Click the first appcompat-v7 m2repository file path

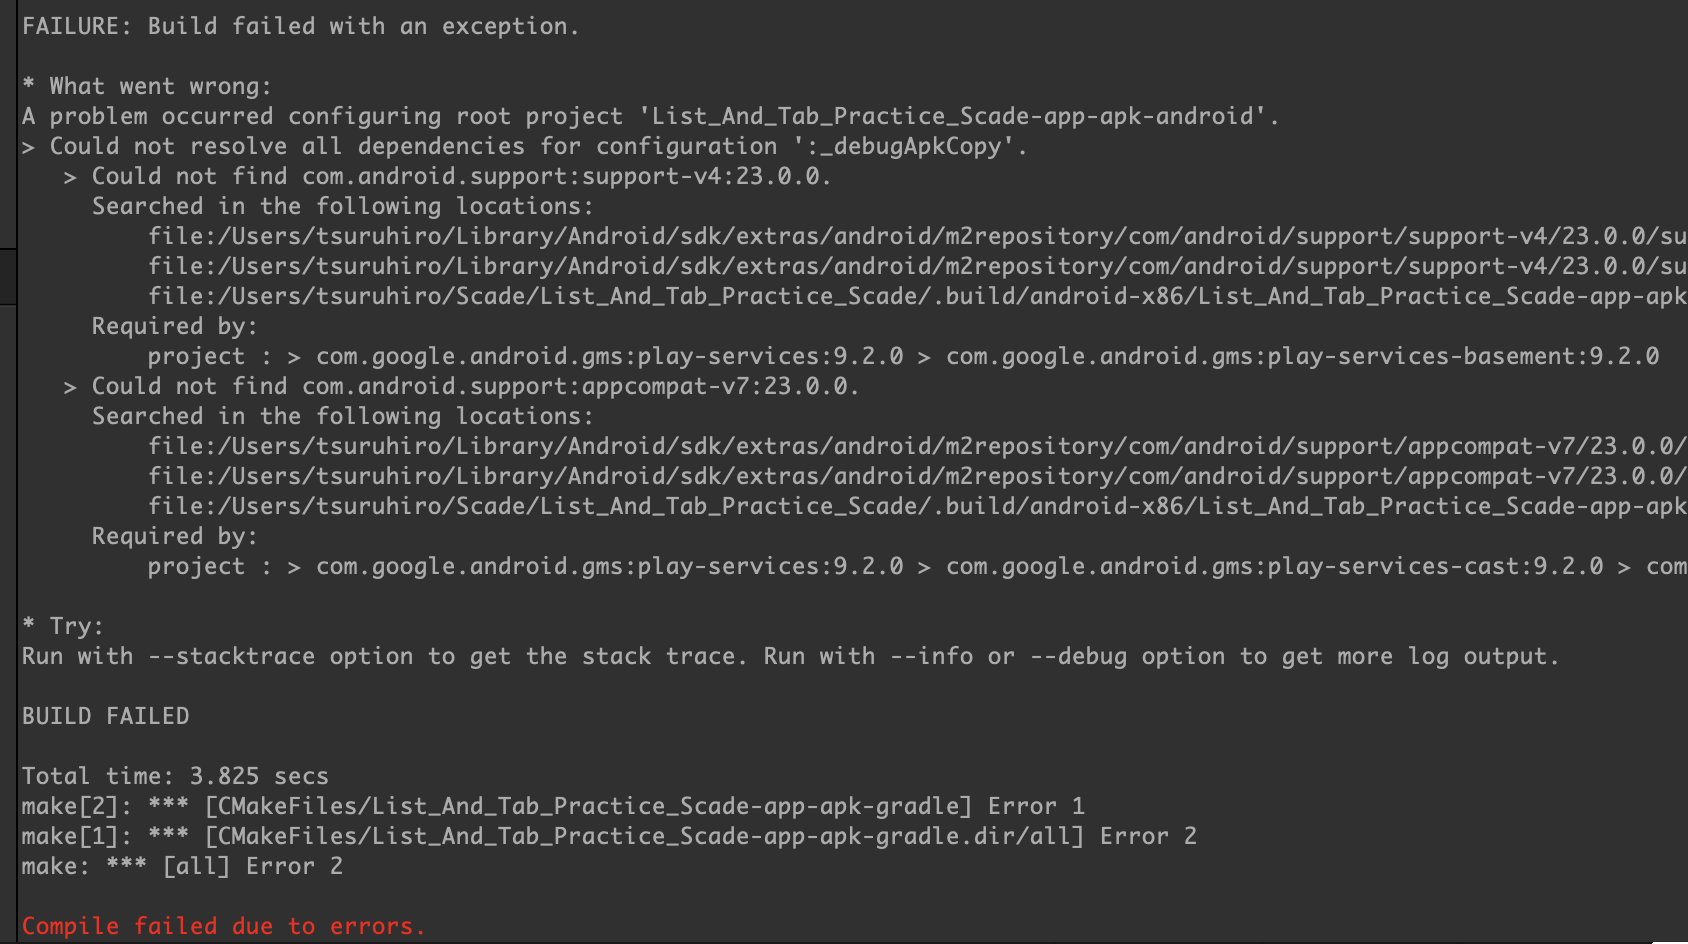(x=916, y=446)
